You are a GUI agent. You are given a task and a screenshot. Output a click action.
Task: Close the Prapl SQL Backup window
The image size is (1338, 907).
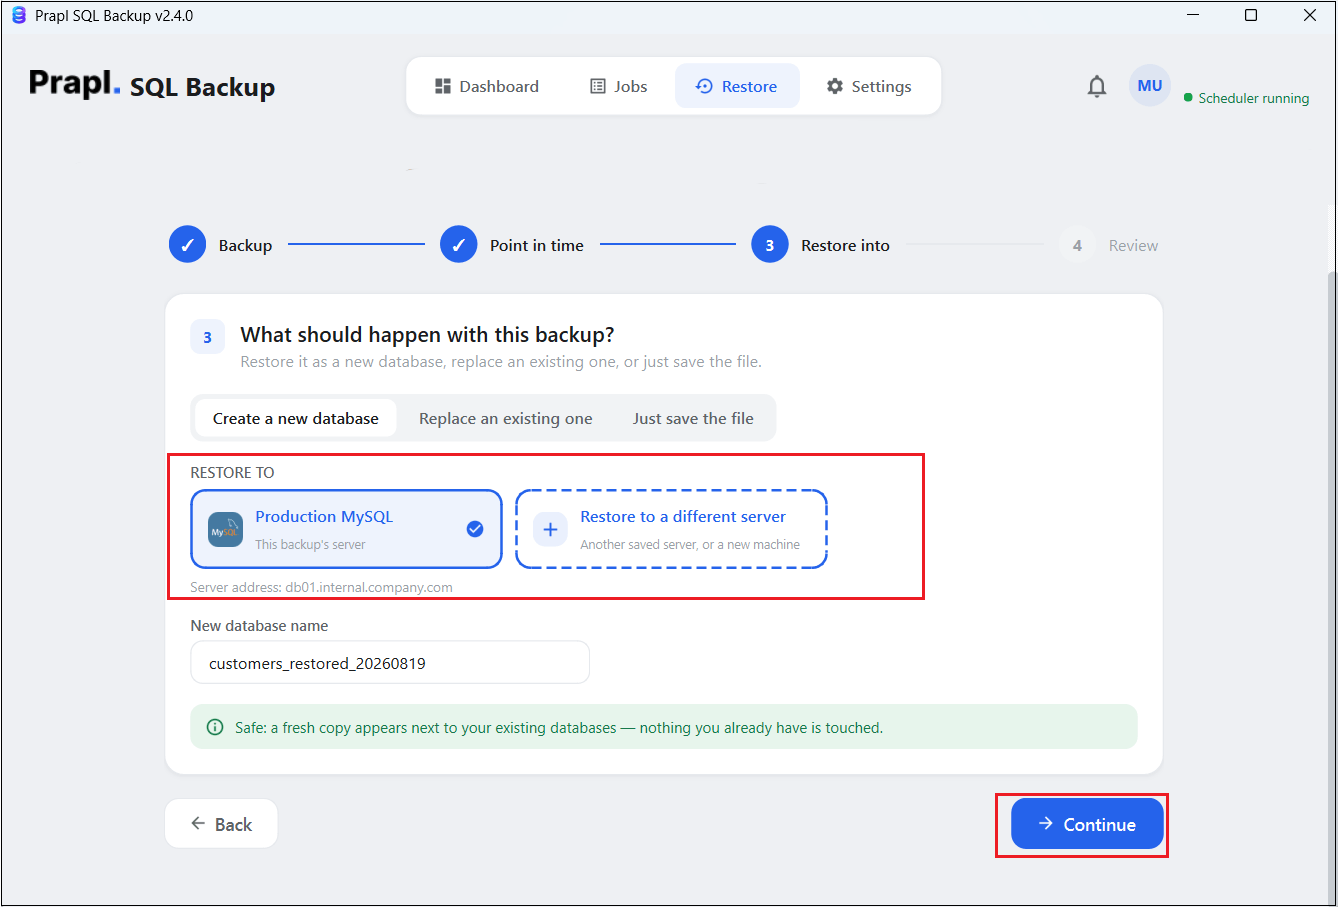[x=1310, y=15]
